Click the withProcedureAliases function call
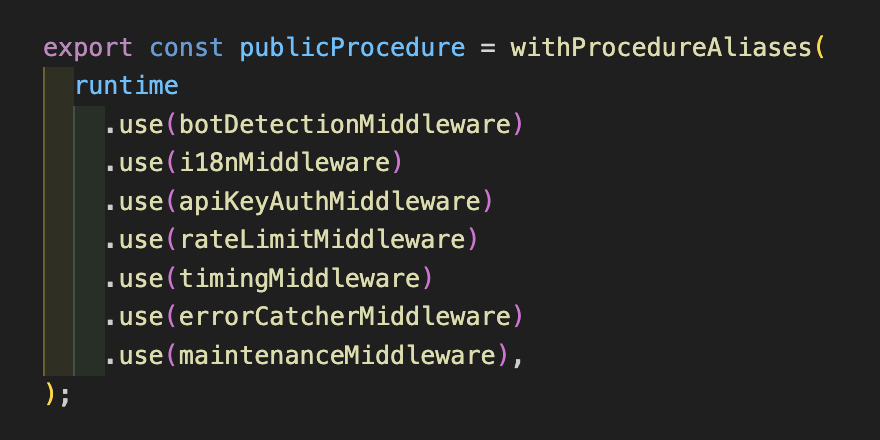The image size is (880, 440). (x=662, y=47)
